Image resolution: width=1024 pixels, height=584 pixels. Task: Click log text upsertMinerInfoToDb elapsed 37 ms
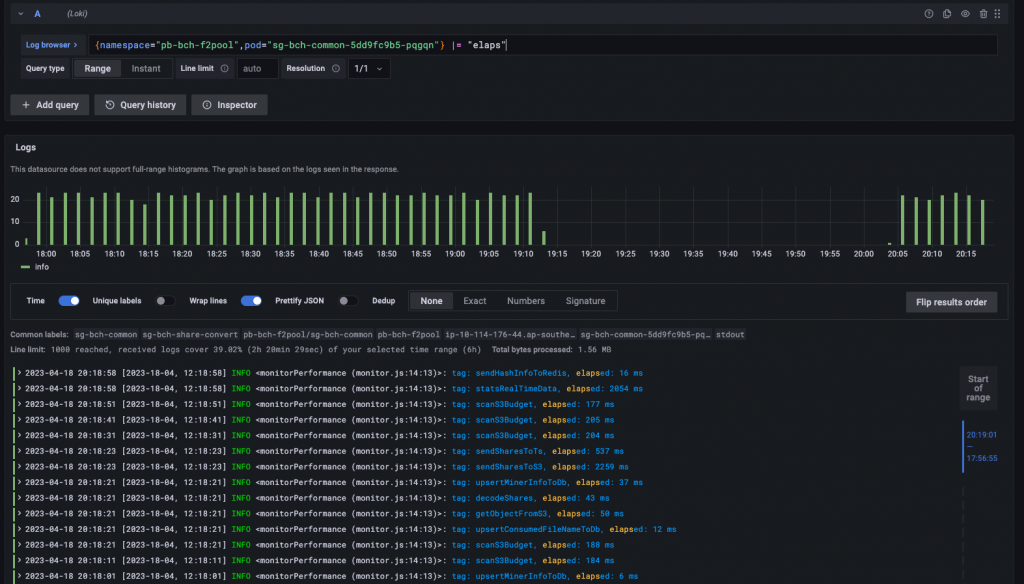(x=547, y=483)
